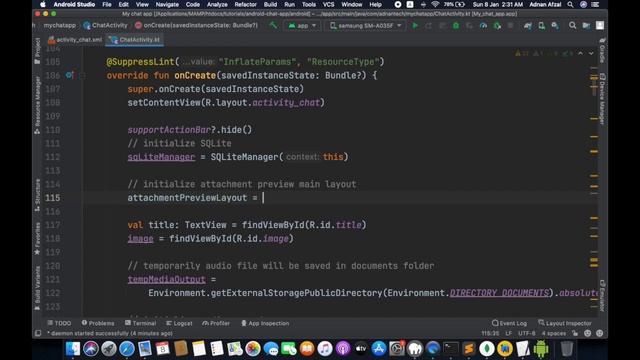Open the Logcat tool window

click(x=179, y=323)
